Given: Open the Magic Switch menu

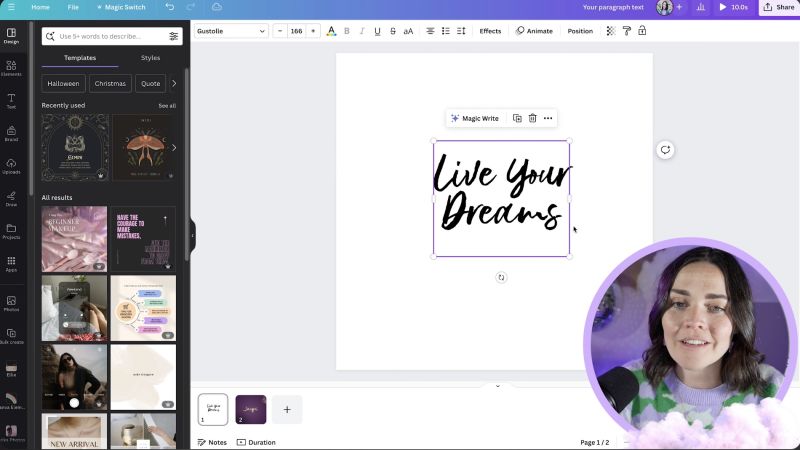Looking at the screenshot, I should 121,7.
